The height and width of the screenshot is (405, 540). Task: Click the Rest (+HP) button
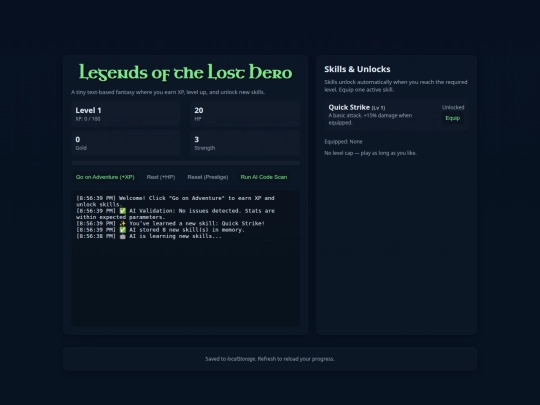[x=161, y=177]
